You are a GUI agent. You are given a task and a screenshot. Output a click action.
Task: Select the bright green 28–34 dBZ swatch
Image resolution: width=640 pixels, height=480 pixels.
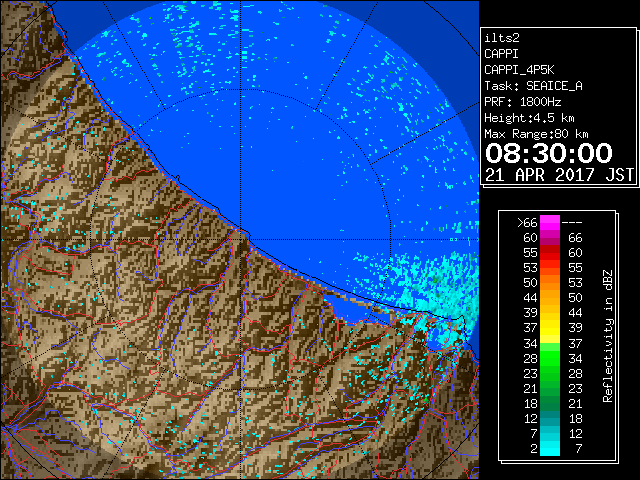coord(550,358)
